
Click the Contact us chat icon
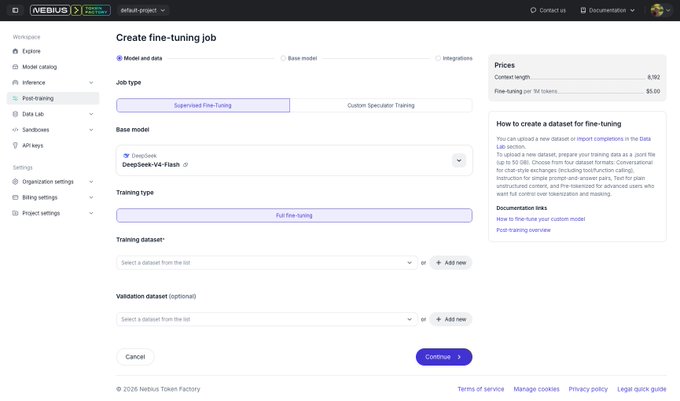(x=533, y=10)
